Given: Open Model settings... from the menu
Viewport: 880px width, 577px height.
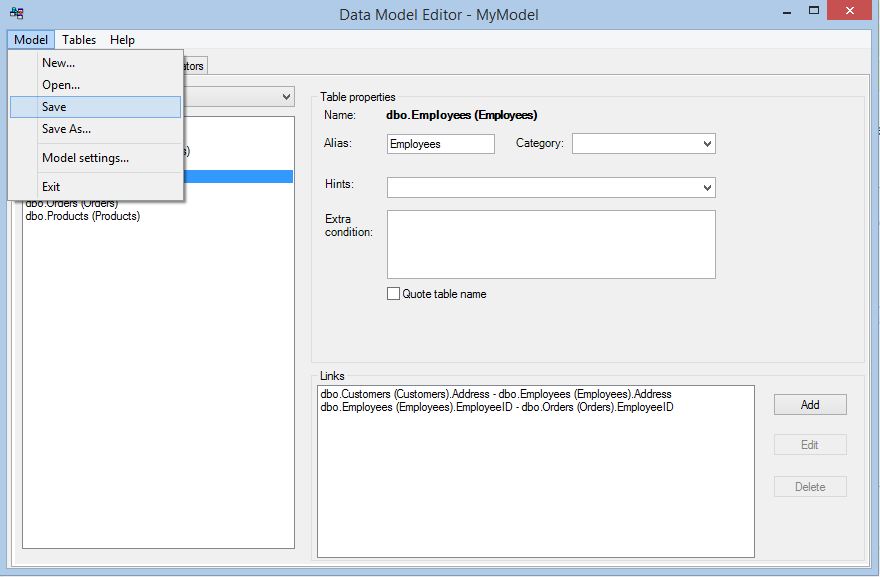Looking at the screenshot, I should click(85, 157).
